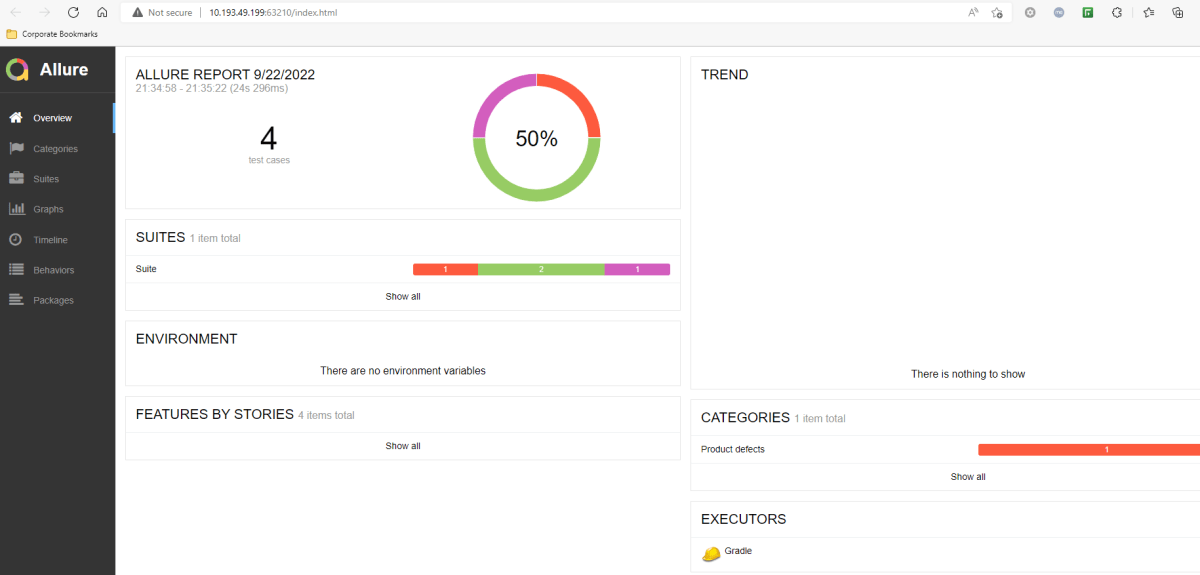Add page to favorites star icon
Viewport: 1200px width, 575px height.
[997, 12]
